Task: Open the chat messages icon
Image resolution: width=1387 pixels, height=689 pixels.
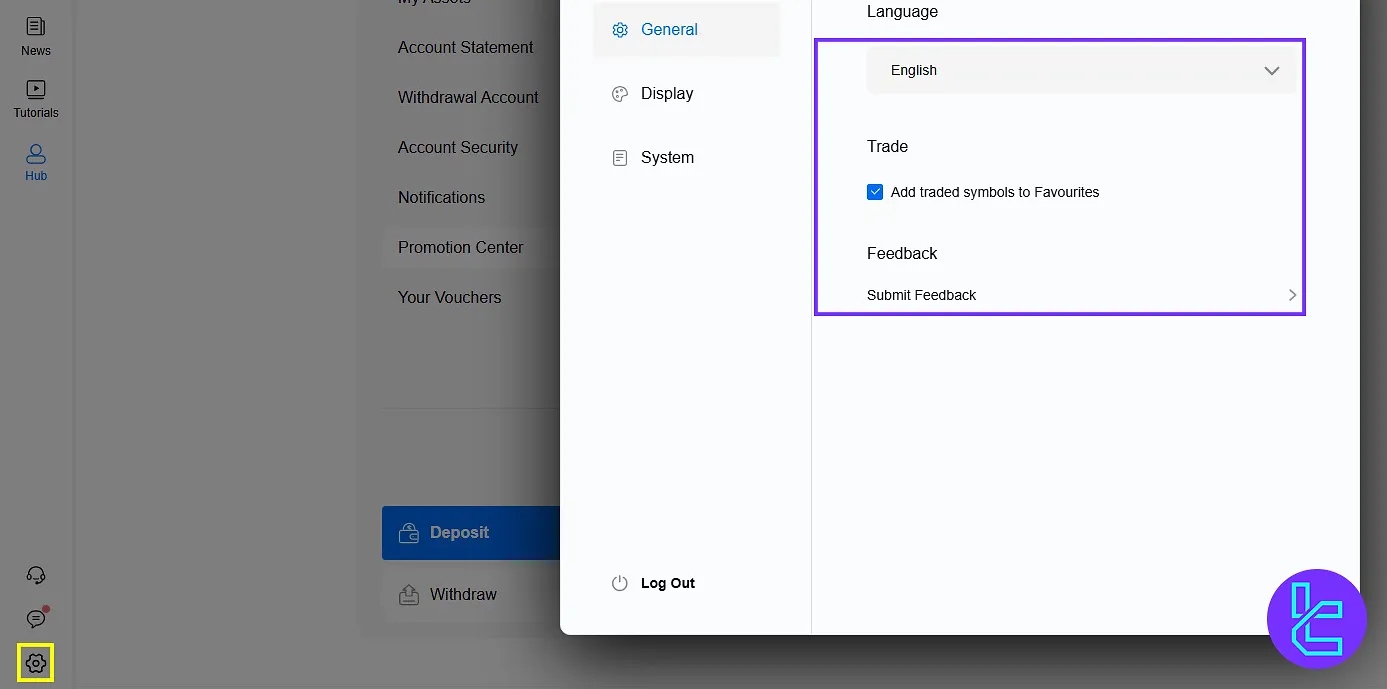Action: (x=36, y=619)
